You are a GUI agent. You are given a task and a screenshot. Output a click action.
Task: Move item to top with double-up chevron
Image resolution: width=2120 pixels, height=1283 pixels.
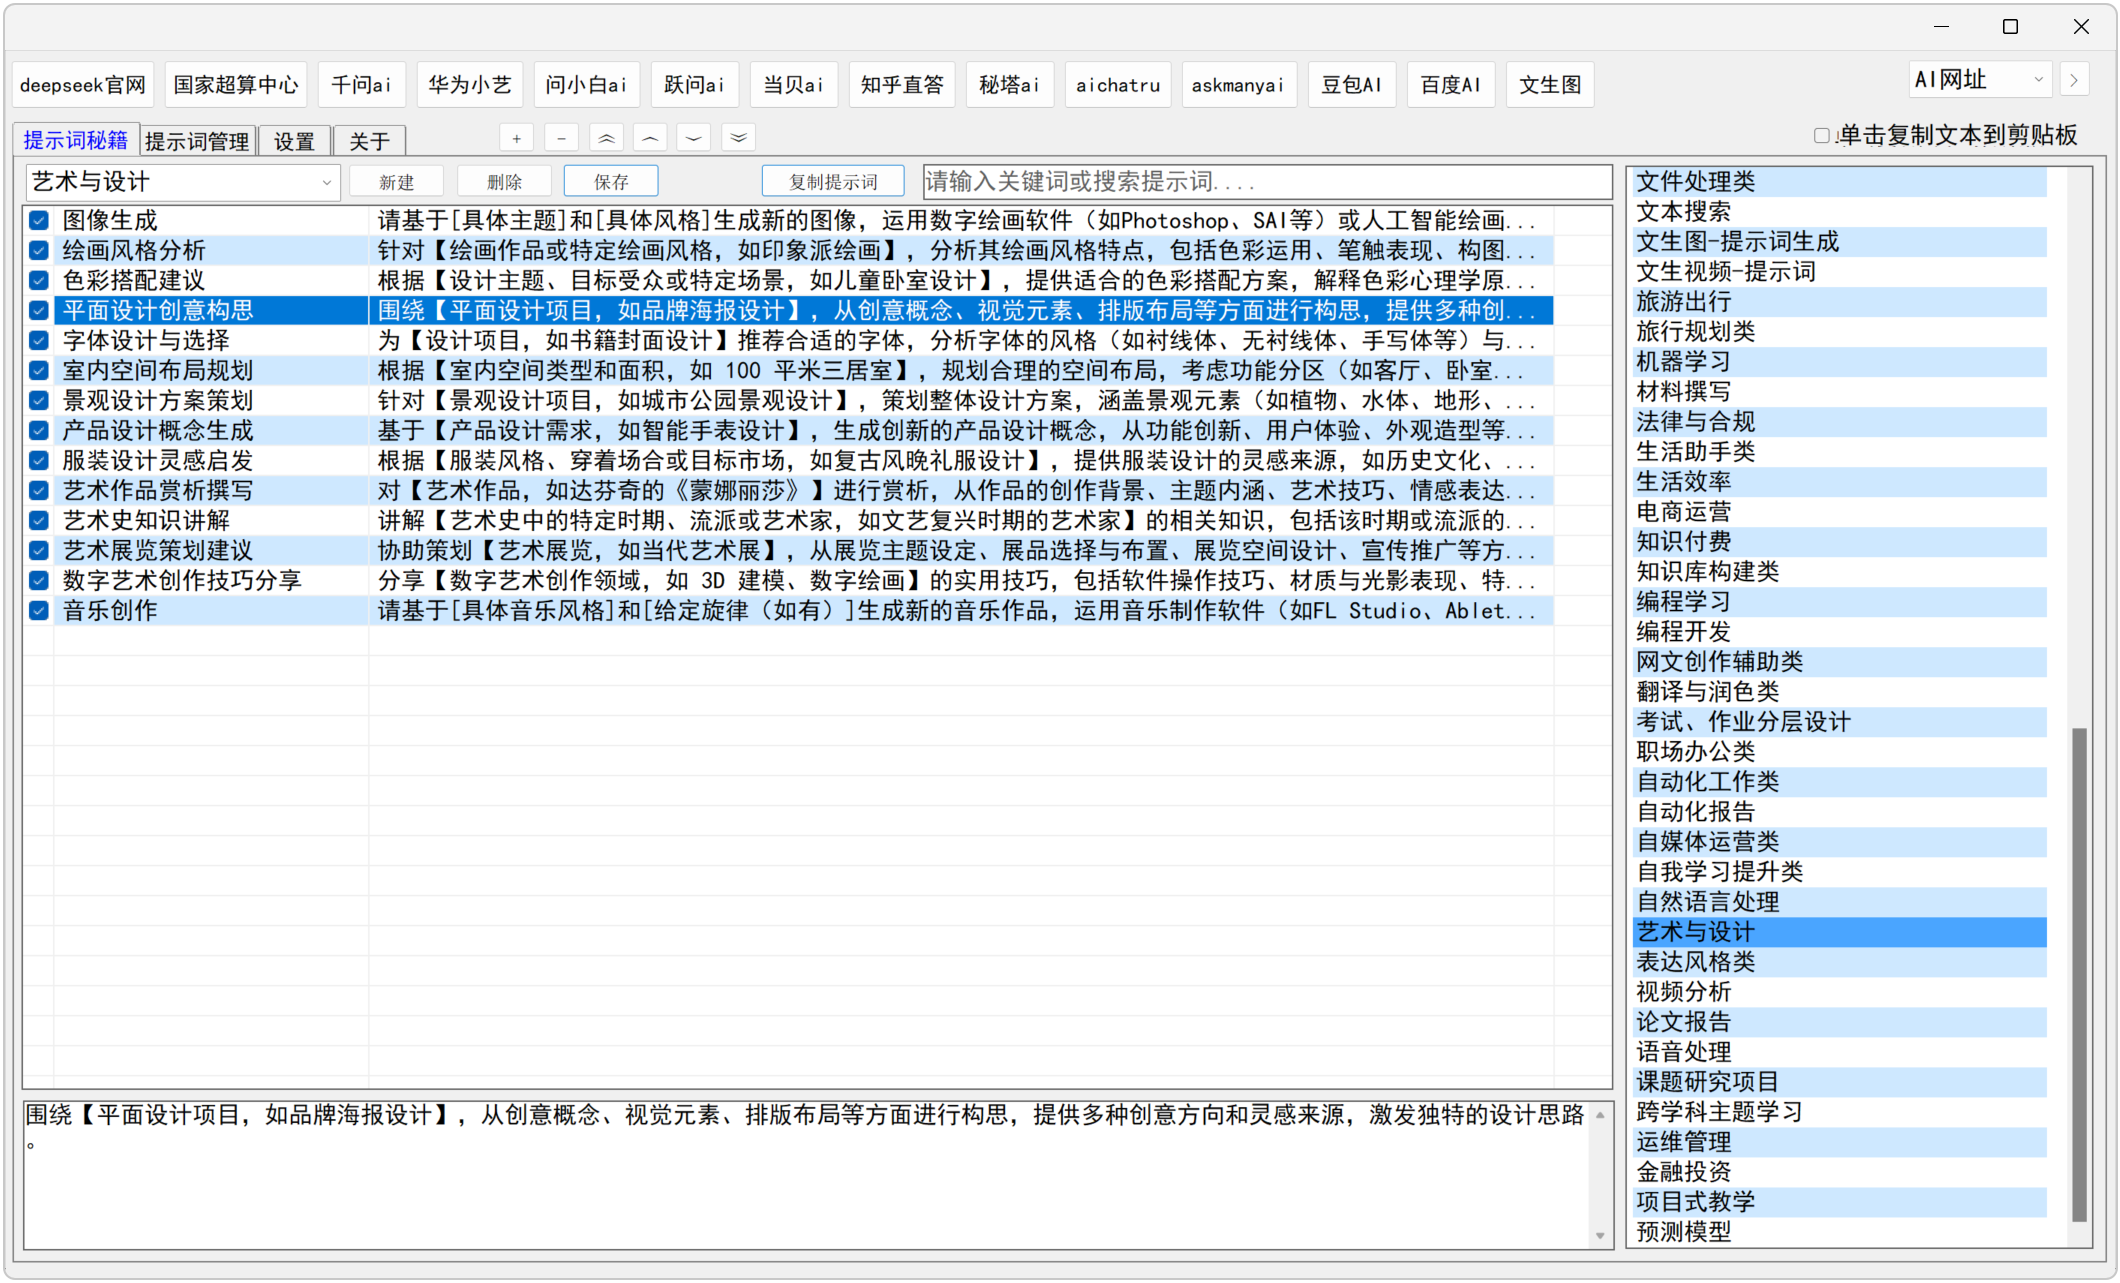click(x=606, y=138)
